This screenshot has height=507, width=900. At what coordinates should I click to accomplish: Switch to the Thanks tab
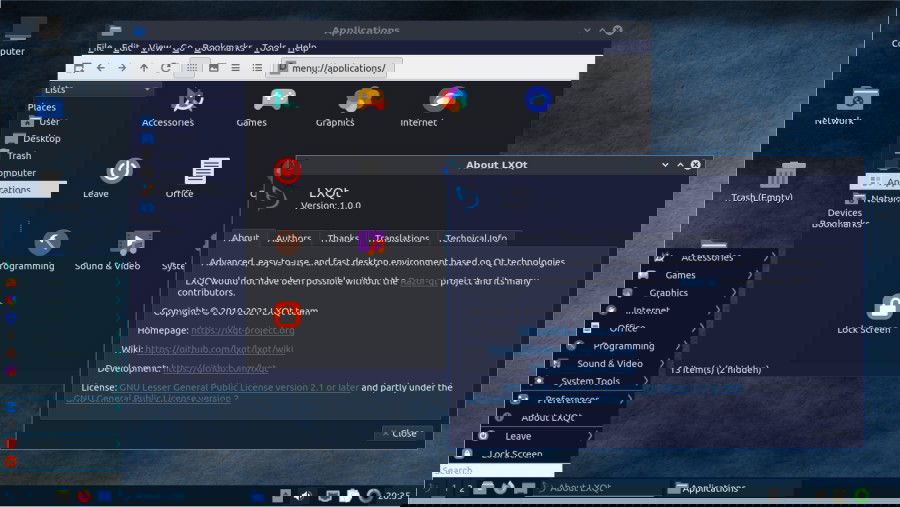tap(342, 238)
